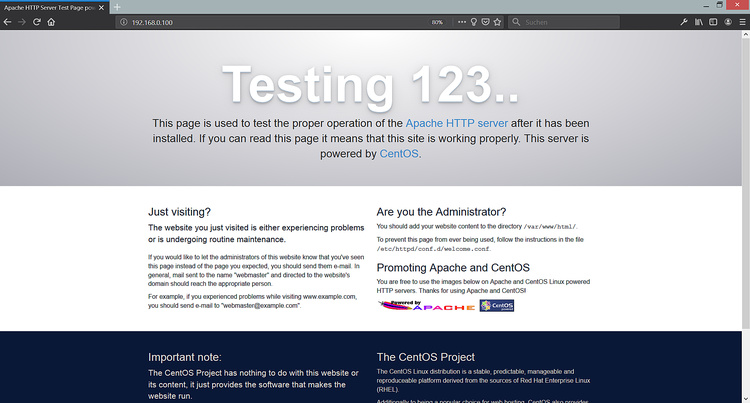Open the browser home page

coord(51,21)
